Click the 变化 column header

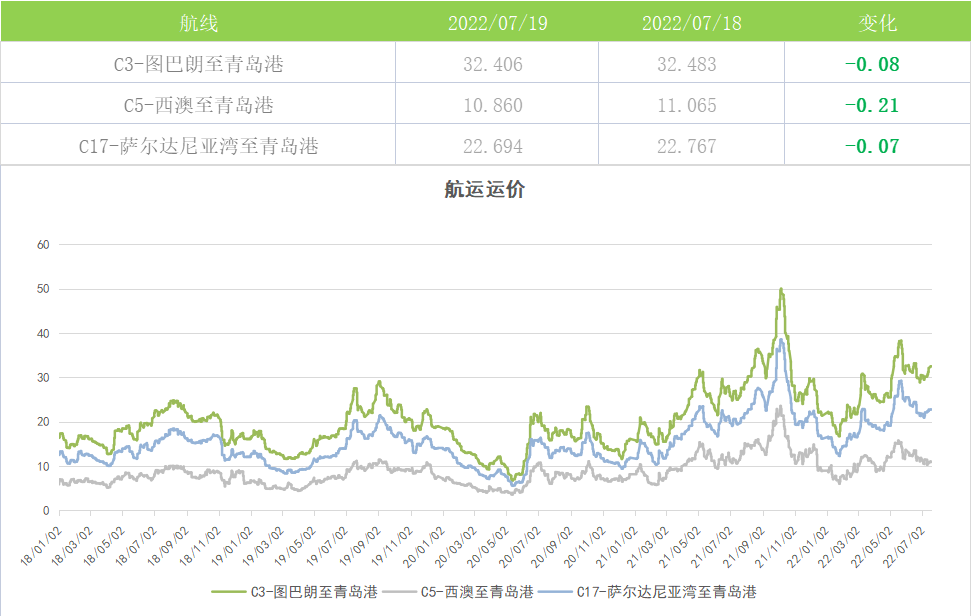pos(878,22)
